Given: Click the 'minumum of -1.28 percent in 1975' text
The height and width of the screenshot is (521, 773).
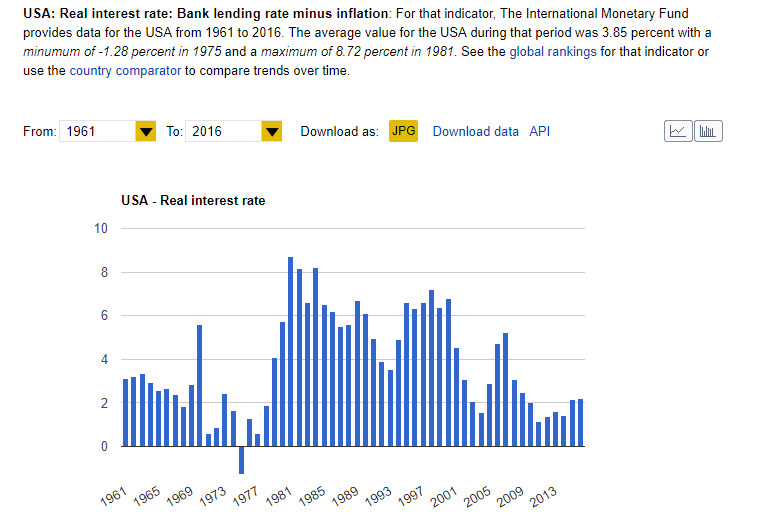Looking at the screenshot, I should [x=122, y=52].
